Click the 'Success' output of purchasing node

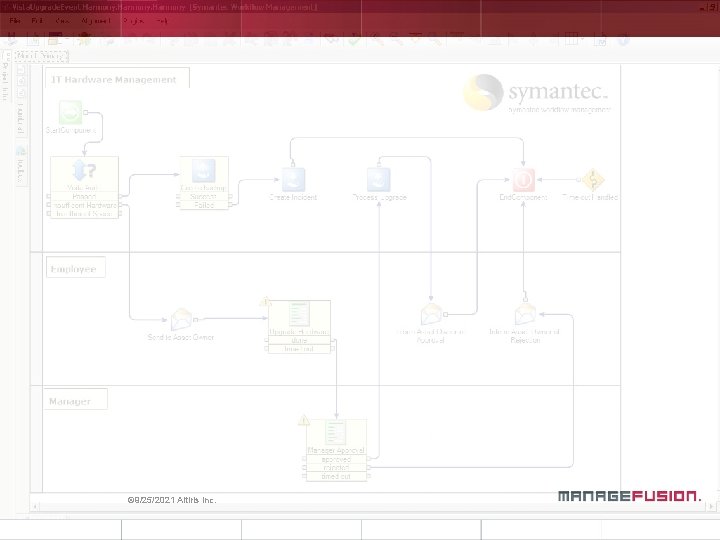tap(203, 197)
